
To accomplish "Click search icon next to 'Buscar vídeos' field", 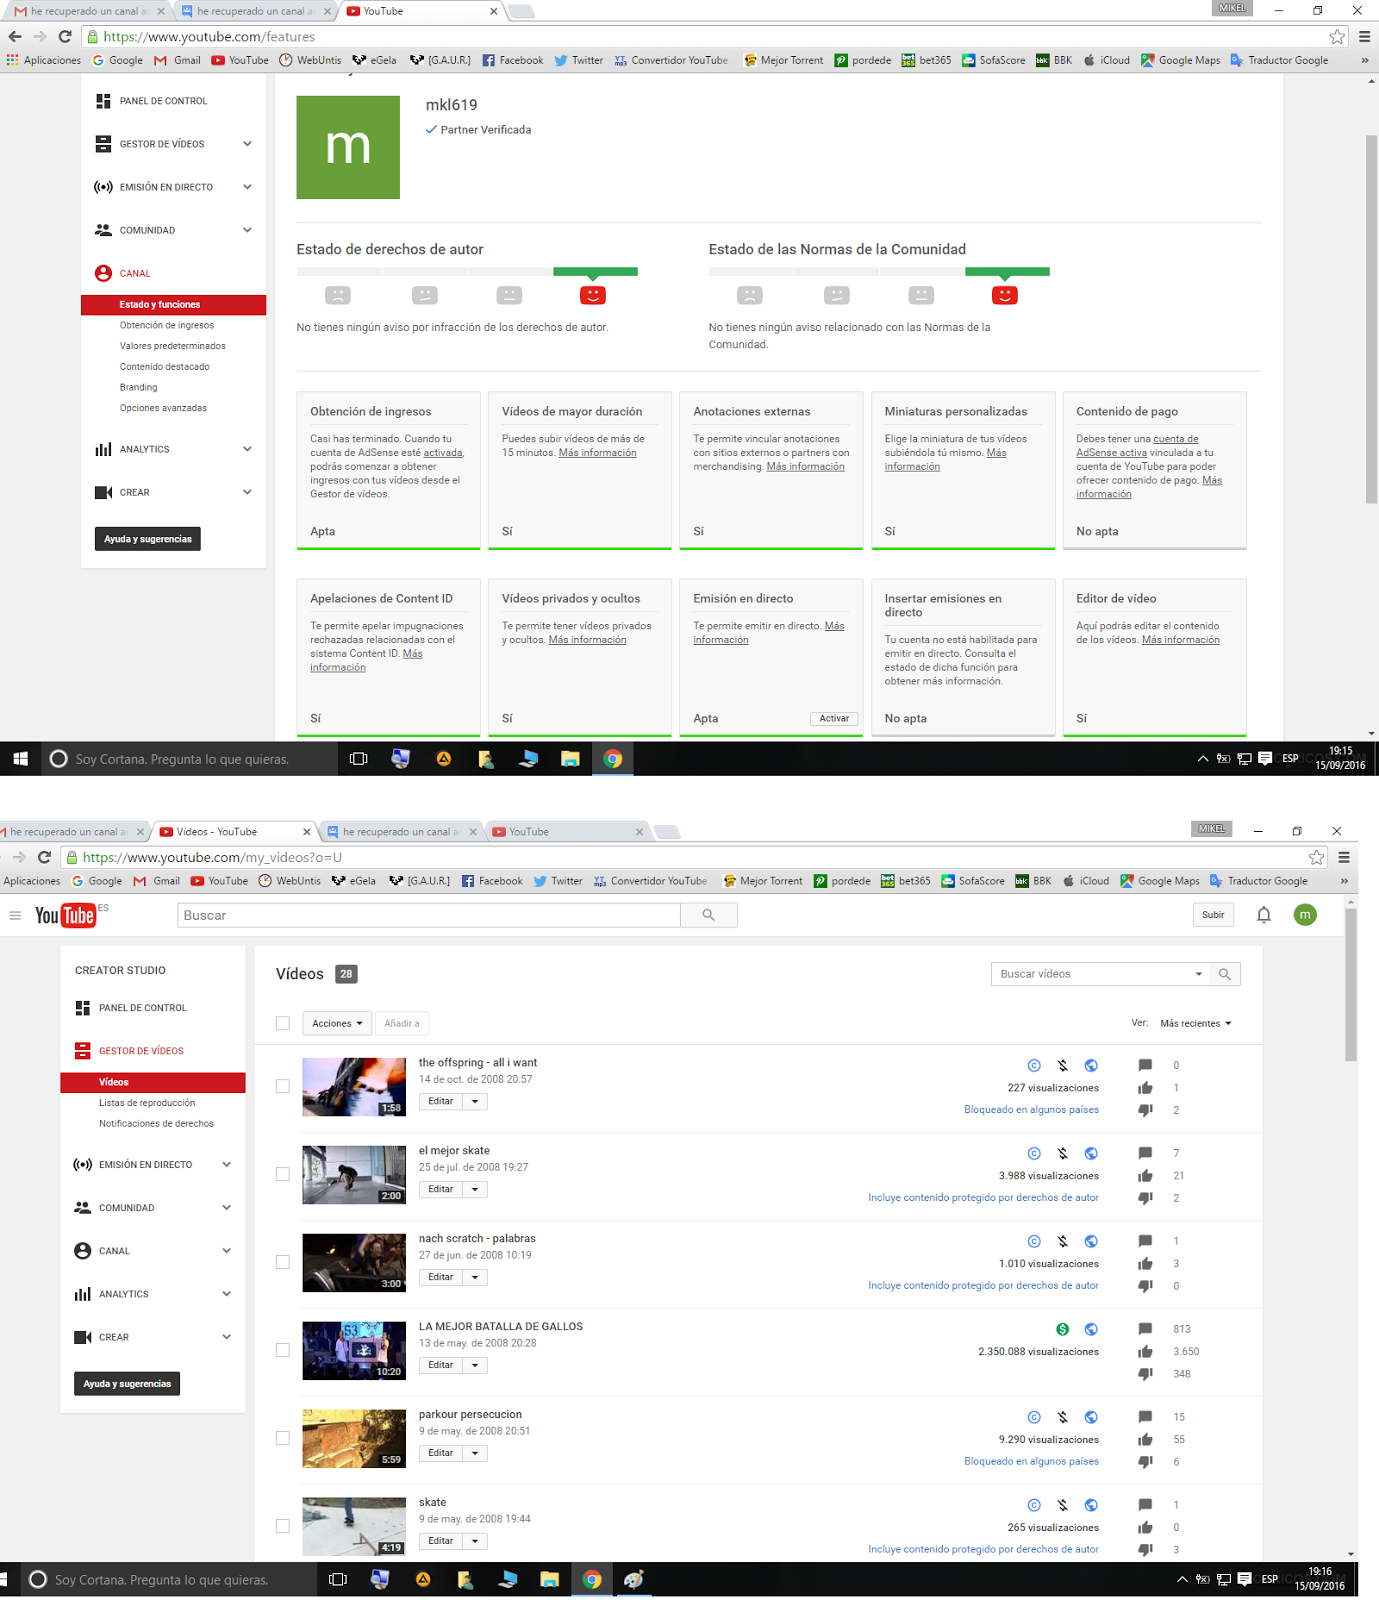I will (x=1225, y=974).
